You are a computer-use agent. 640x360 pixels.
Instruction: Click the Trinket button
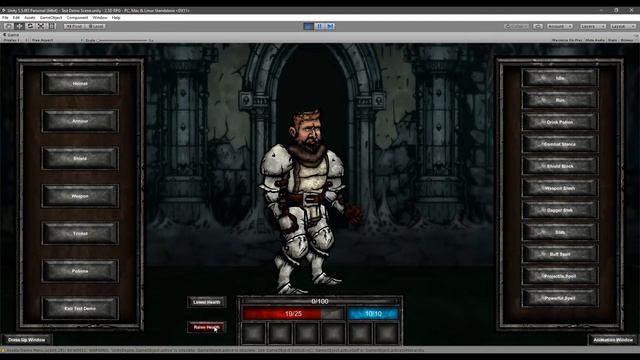tap(80, 233)
